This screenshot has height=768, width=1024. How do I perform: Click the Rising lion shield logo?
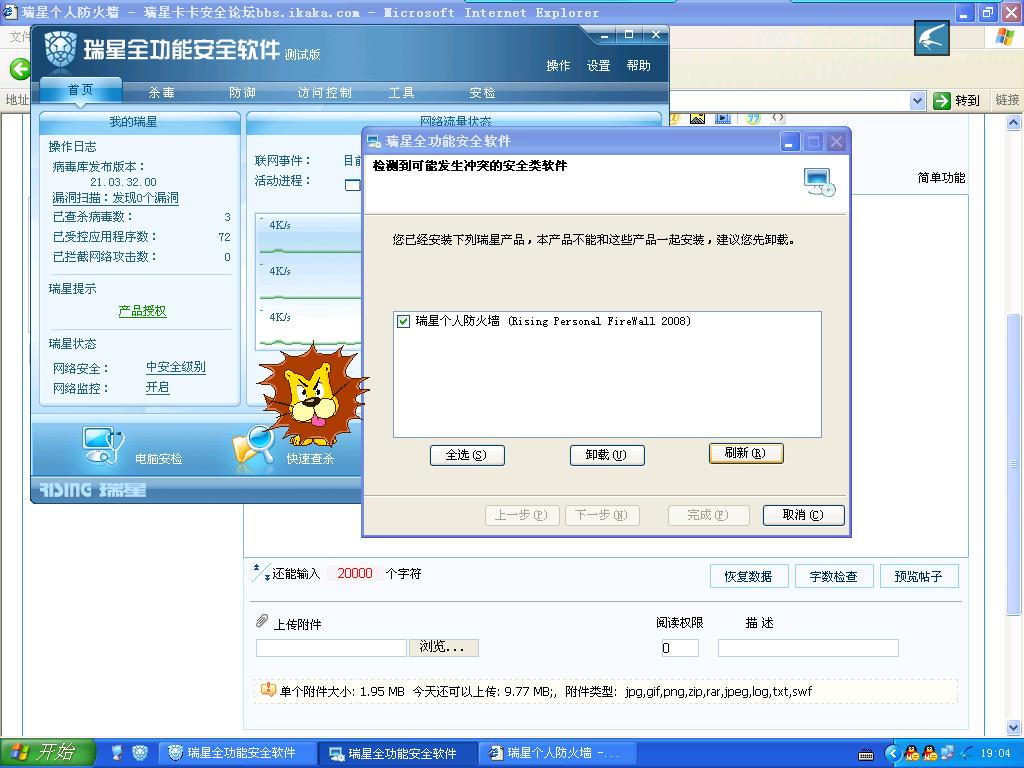[60, 50]
